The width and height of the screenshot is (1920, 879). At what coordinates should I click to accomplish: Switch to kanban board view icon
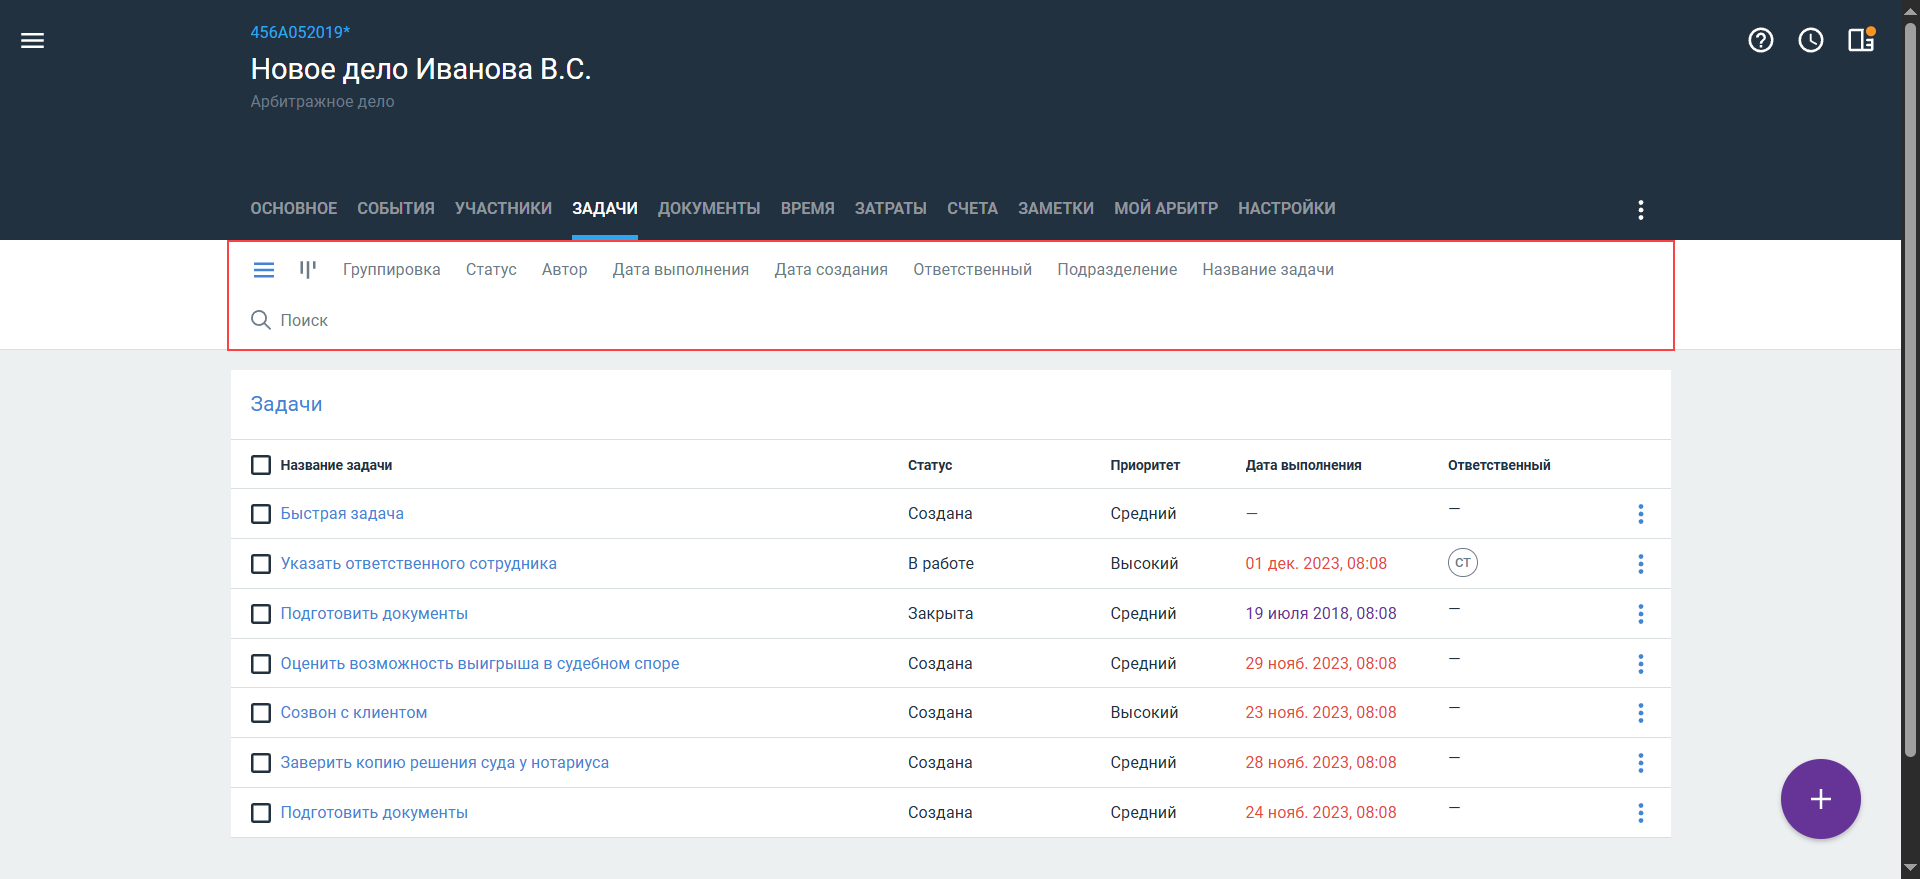(307, 269)
